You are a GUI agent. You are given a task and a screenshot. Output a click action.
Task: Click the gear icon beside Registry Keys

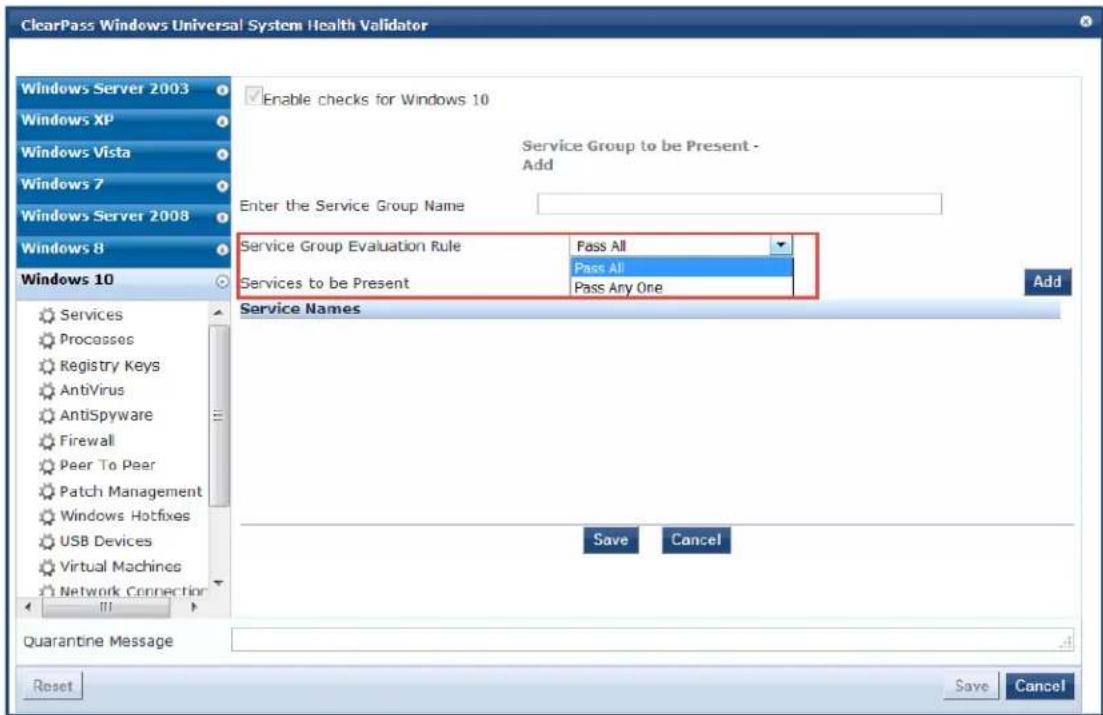47,366
